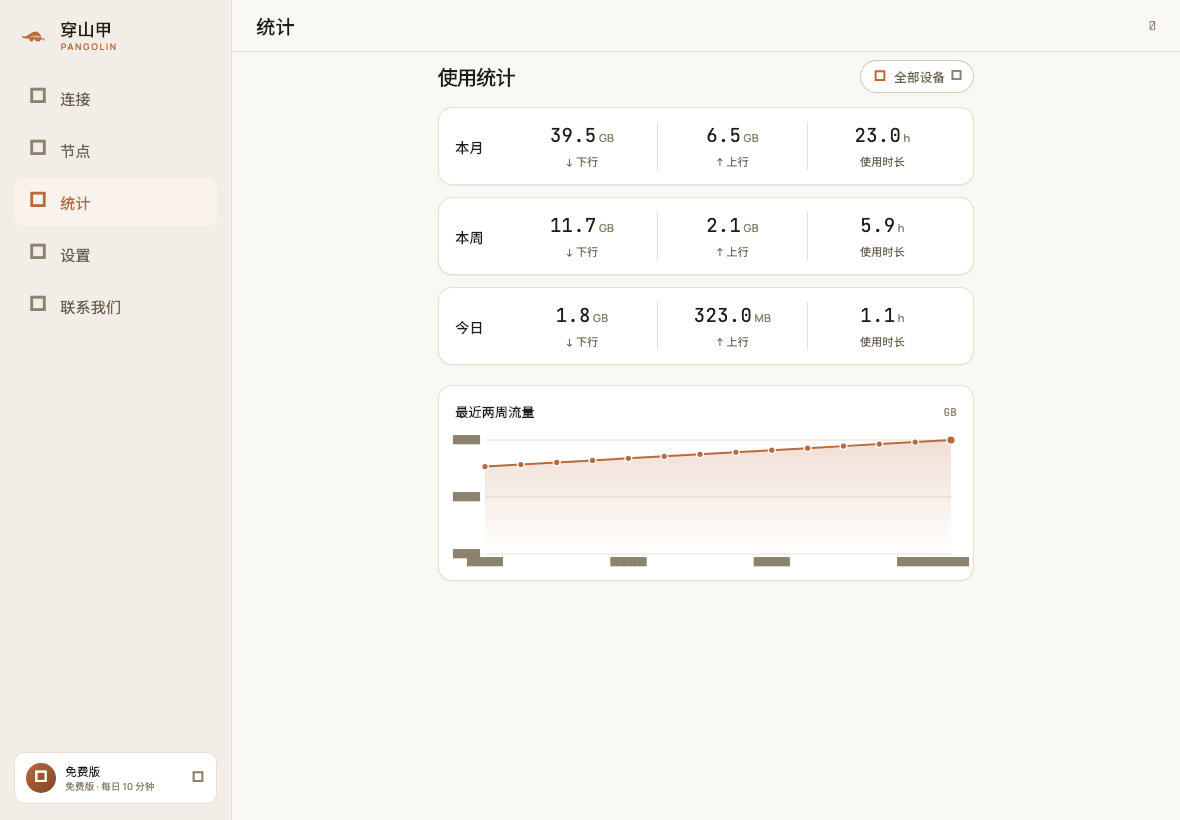The height and width of the screenshot is (820, 1180).
Task: Click the 今日 row label
Action: 469,328
